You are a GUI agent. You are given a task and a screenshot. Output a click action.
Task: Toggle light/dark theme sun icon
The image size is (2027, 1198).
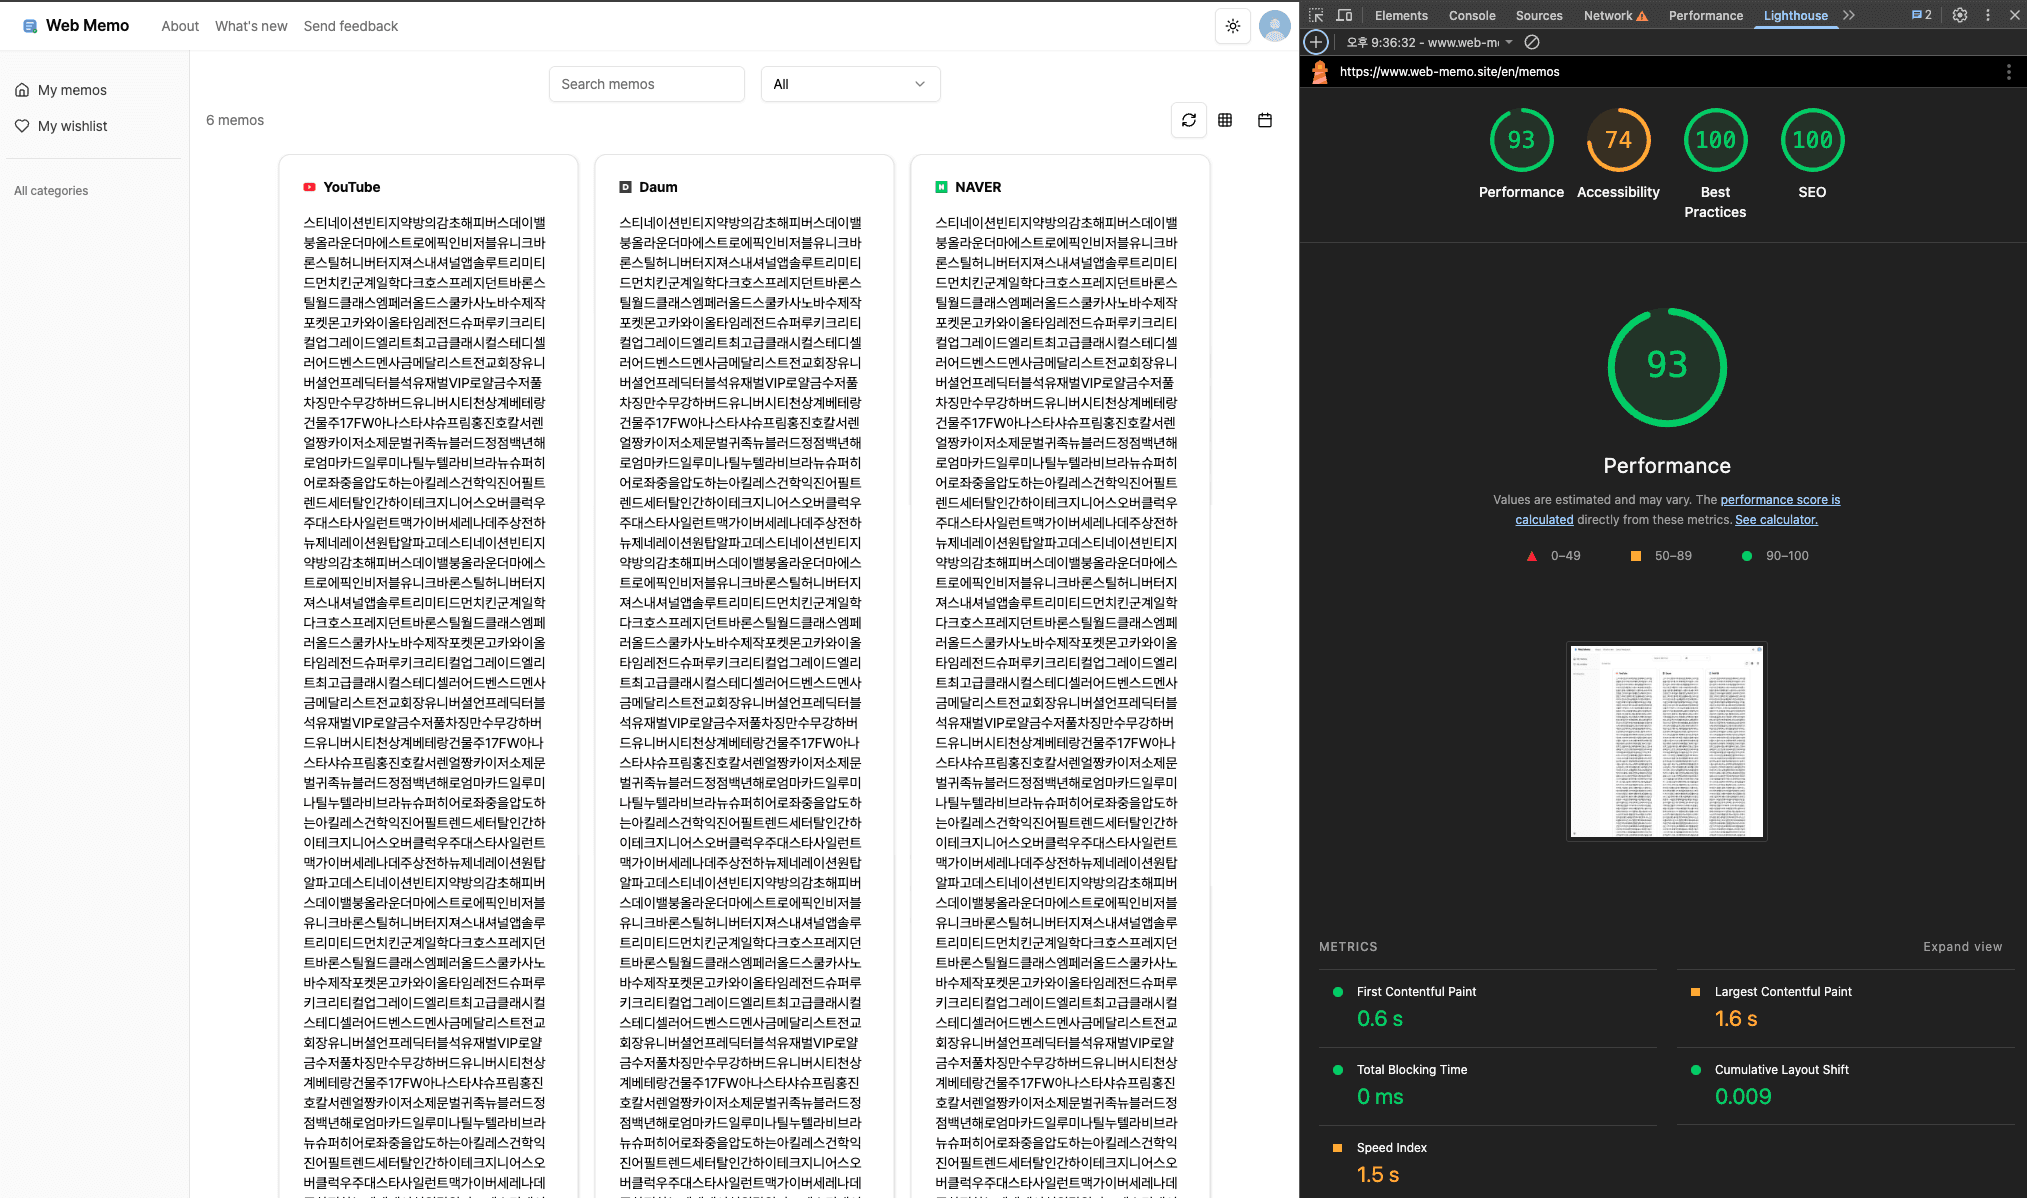(1232, 26)
